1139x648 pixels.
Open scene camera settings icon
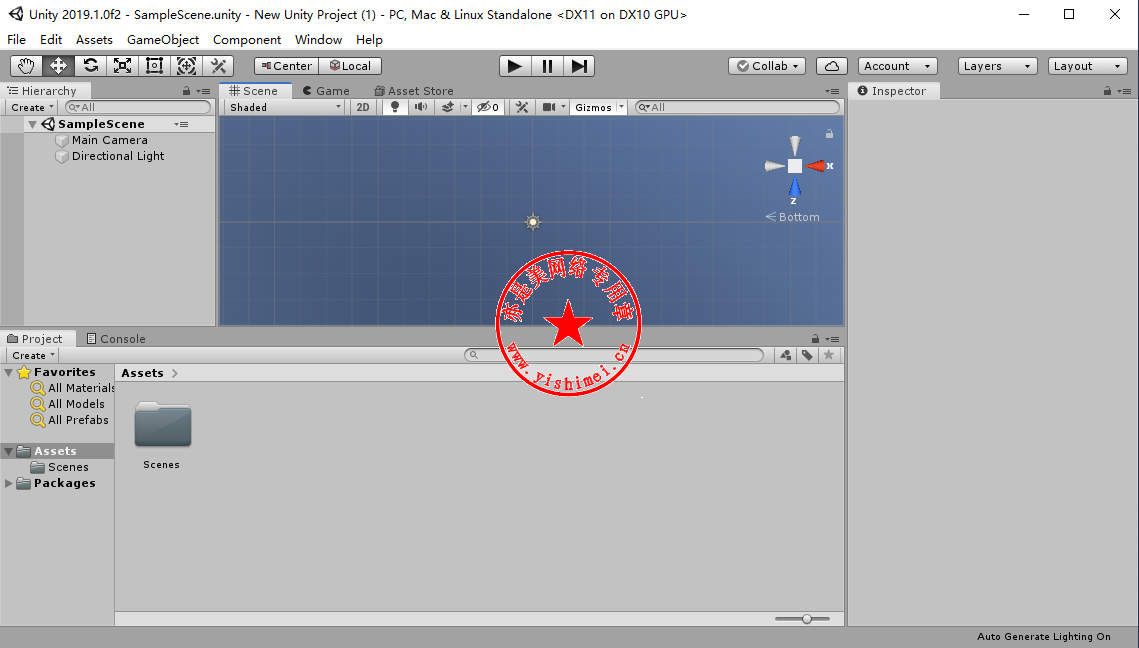tap(548, 107)
